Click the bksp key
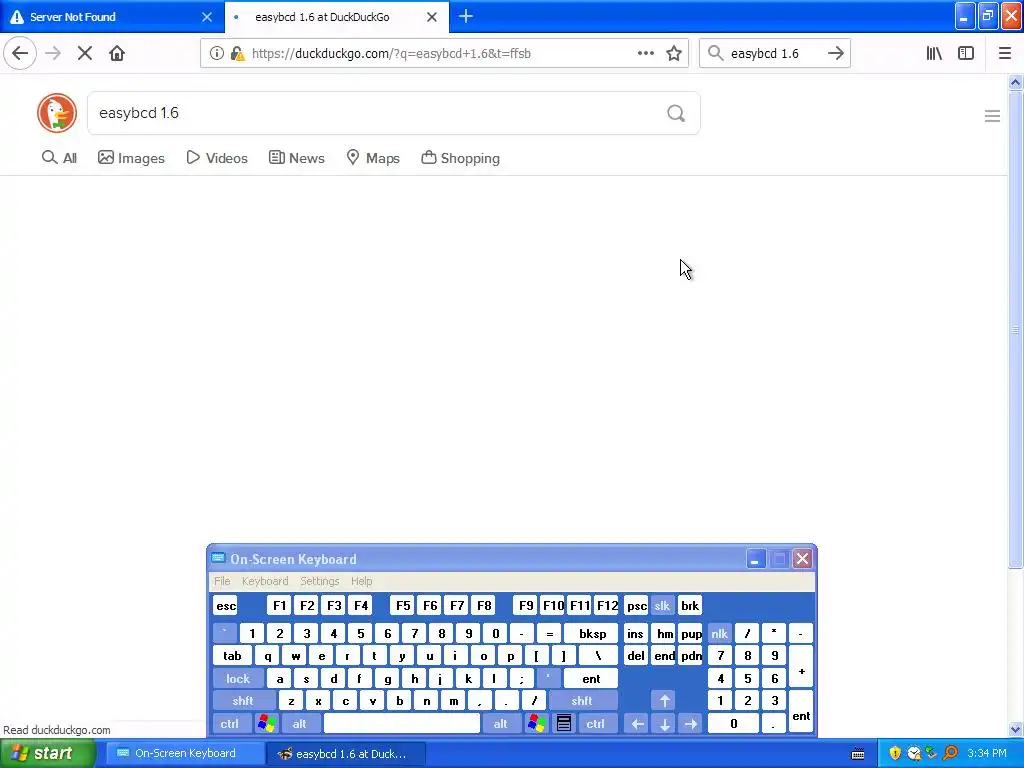 coord(592,633)
